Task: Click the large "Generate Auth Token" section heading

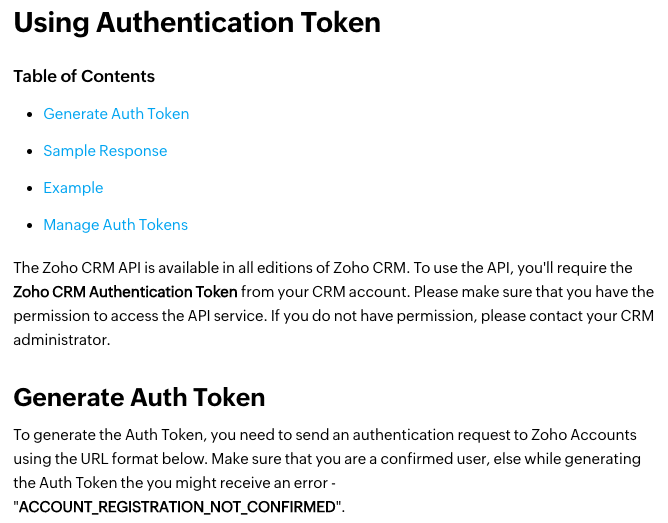Action: (139, 398)
